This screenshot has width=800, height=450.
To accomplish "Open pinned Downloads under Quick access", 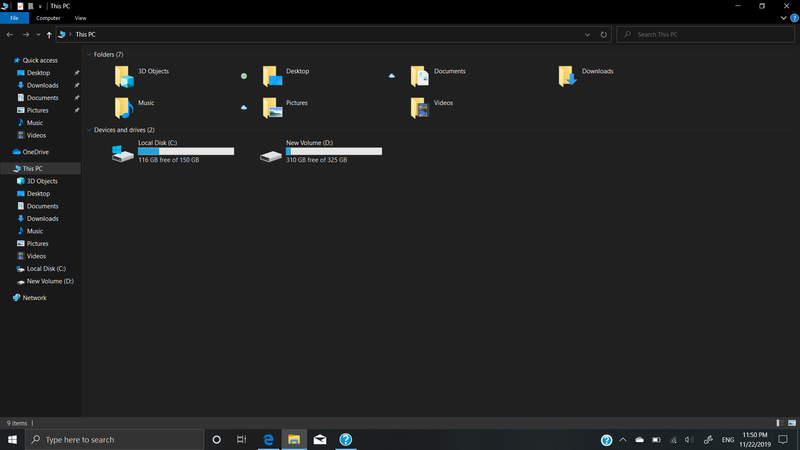I will point(40,85).
